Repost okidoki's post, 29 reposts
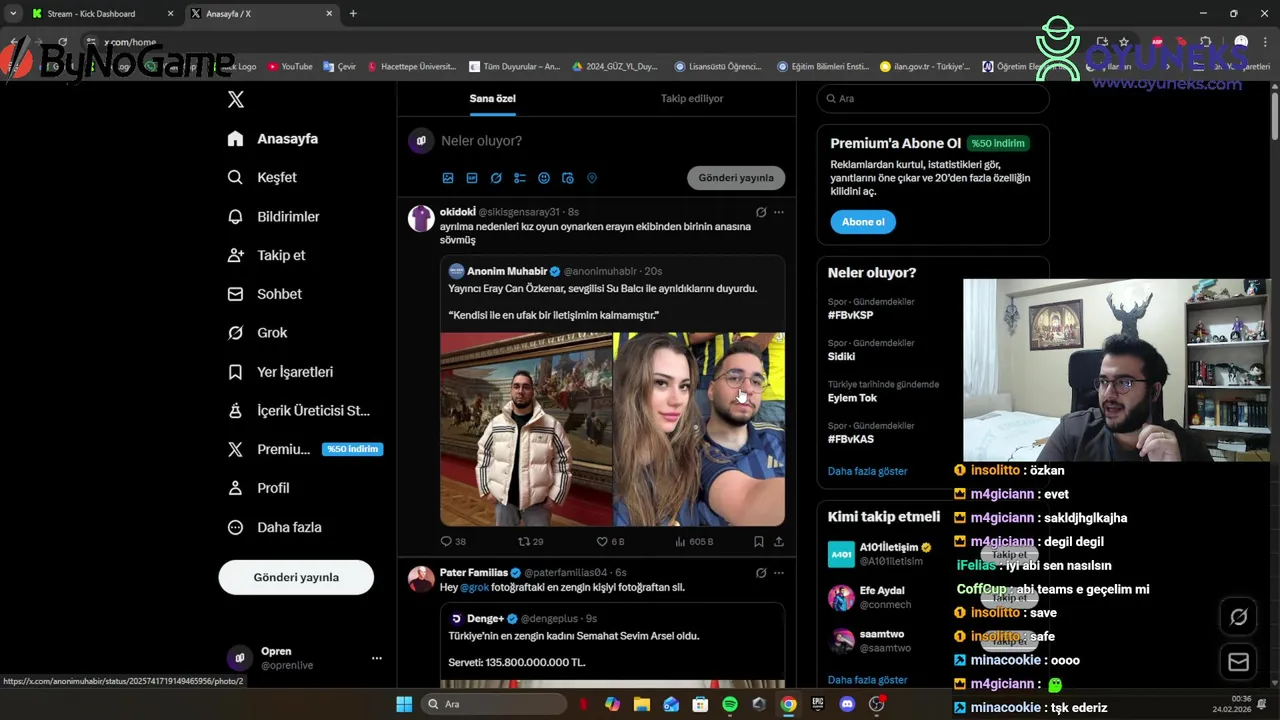 pos(530,541)
